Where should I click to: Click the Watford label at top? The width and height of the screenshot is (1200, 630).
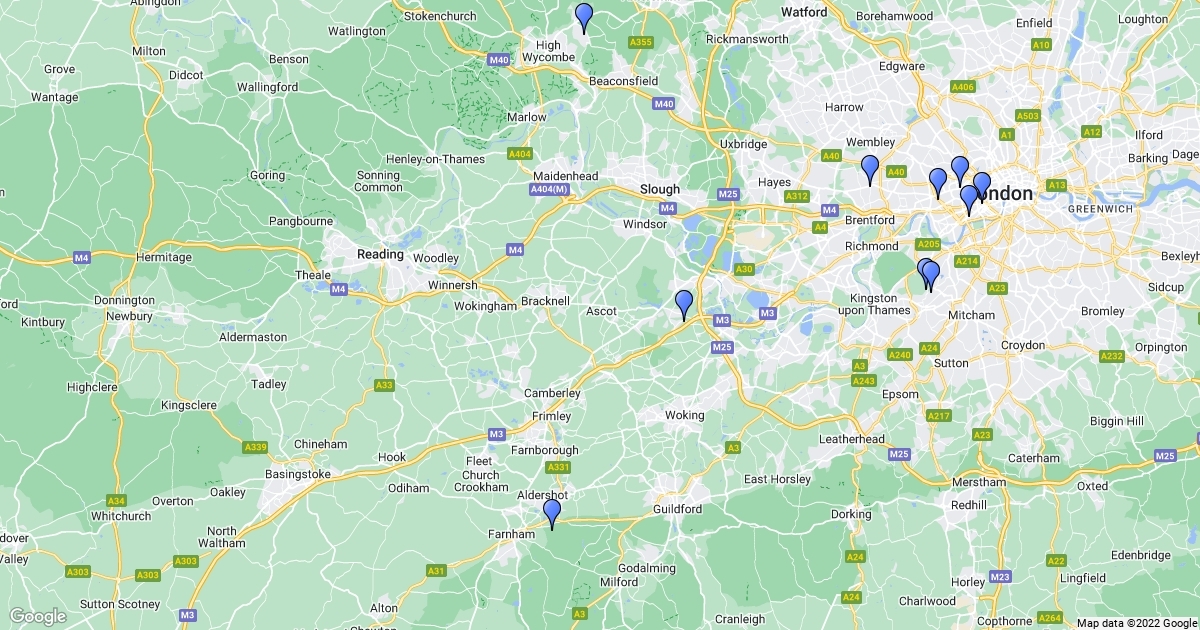click(804, 13)
